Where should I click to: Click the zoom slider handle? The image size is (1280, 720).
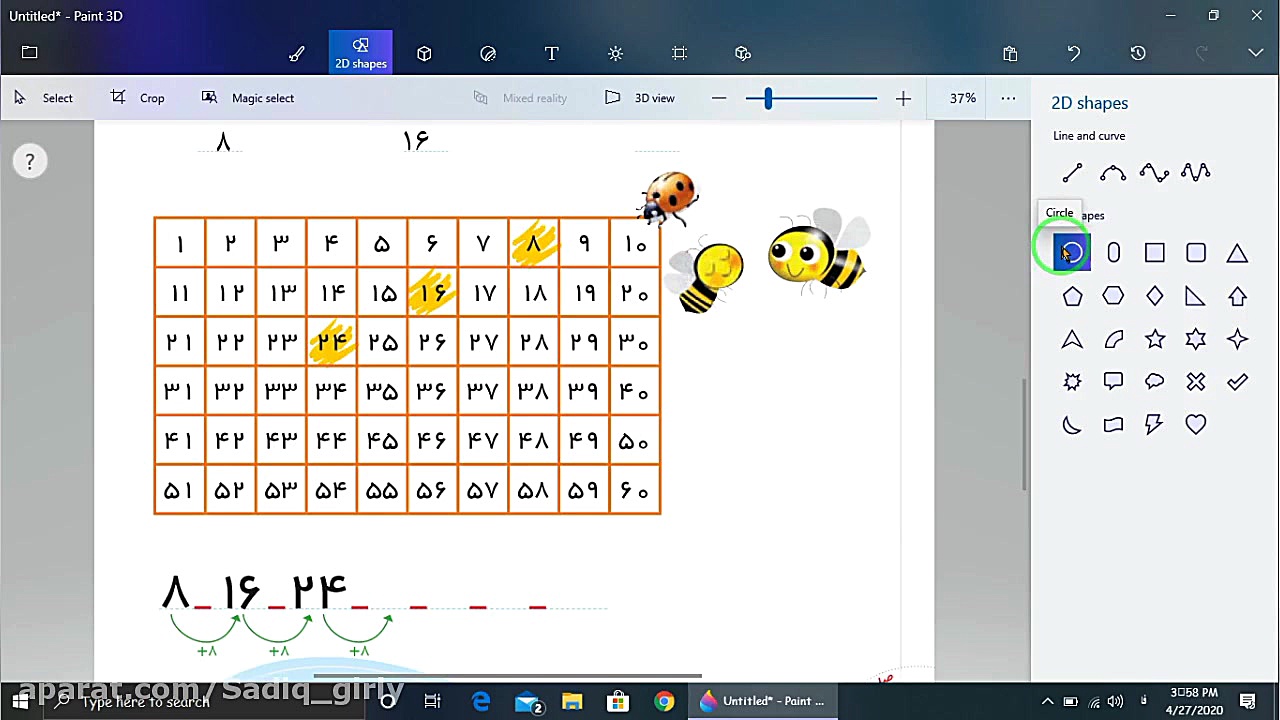768,98
